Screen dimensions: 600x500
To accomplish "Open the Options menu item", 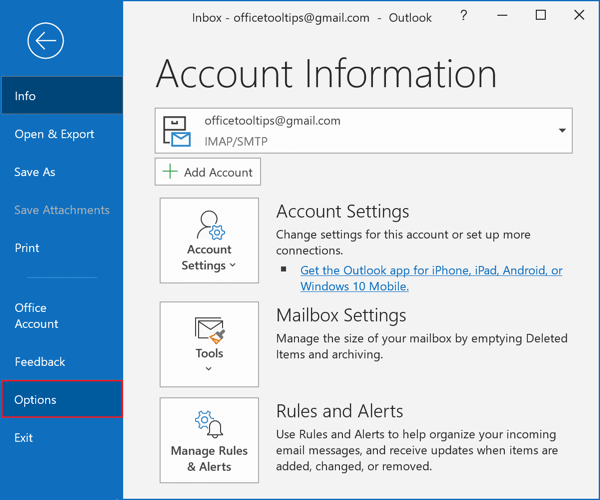I will 61,400.
